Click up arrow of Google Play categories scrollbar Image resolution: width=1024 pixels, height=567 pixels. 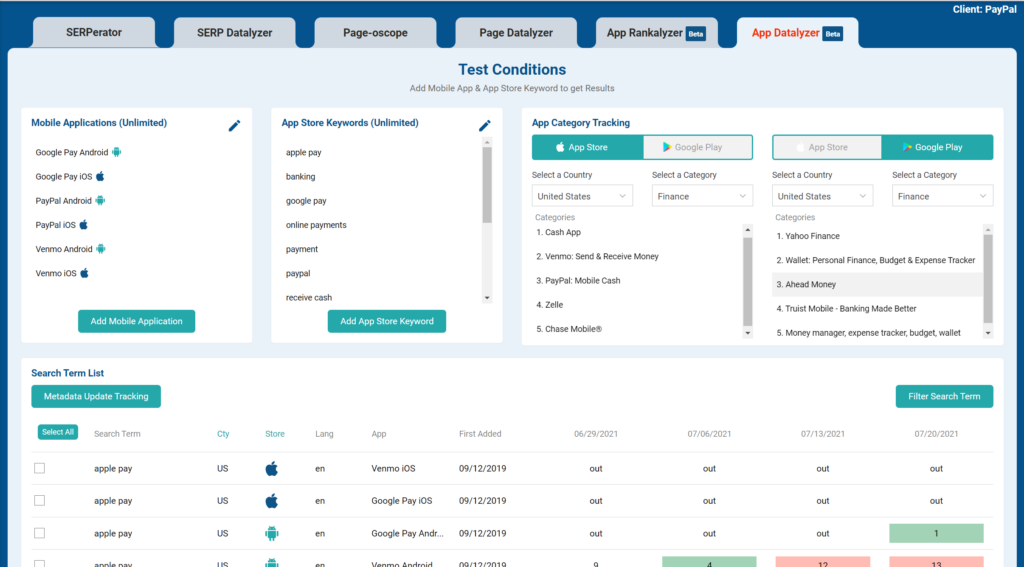pos(988,229)
